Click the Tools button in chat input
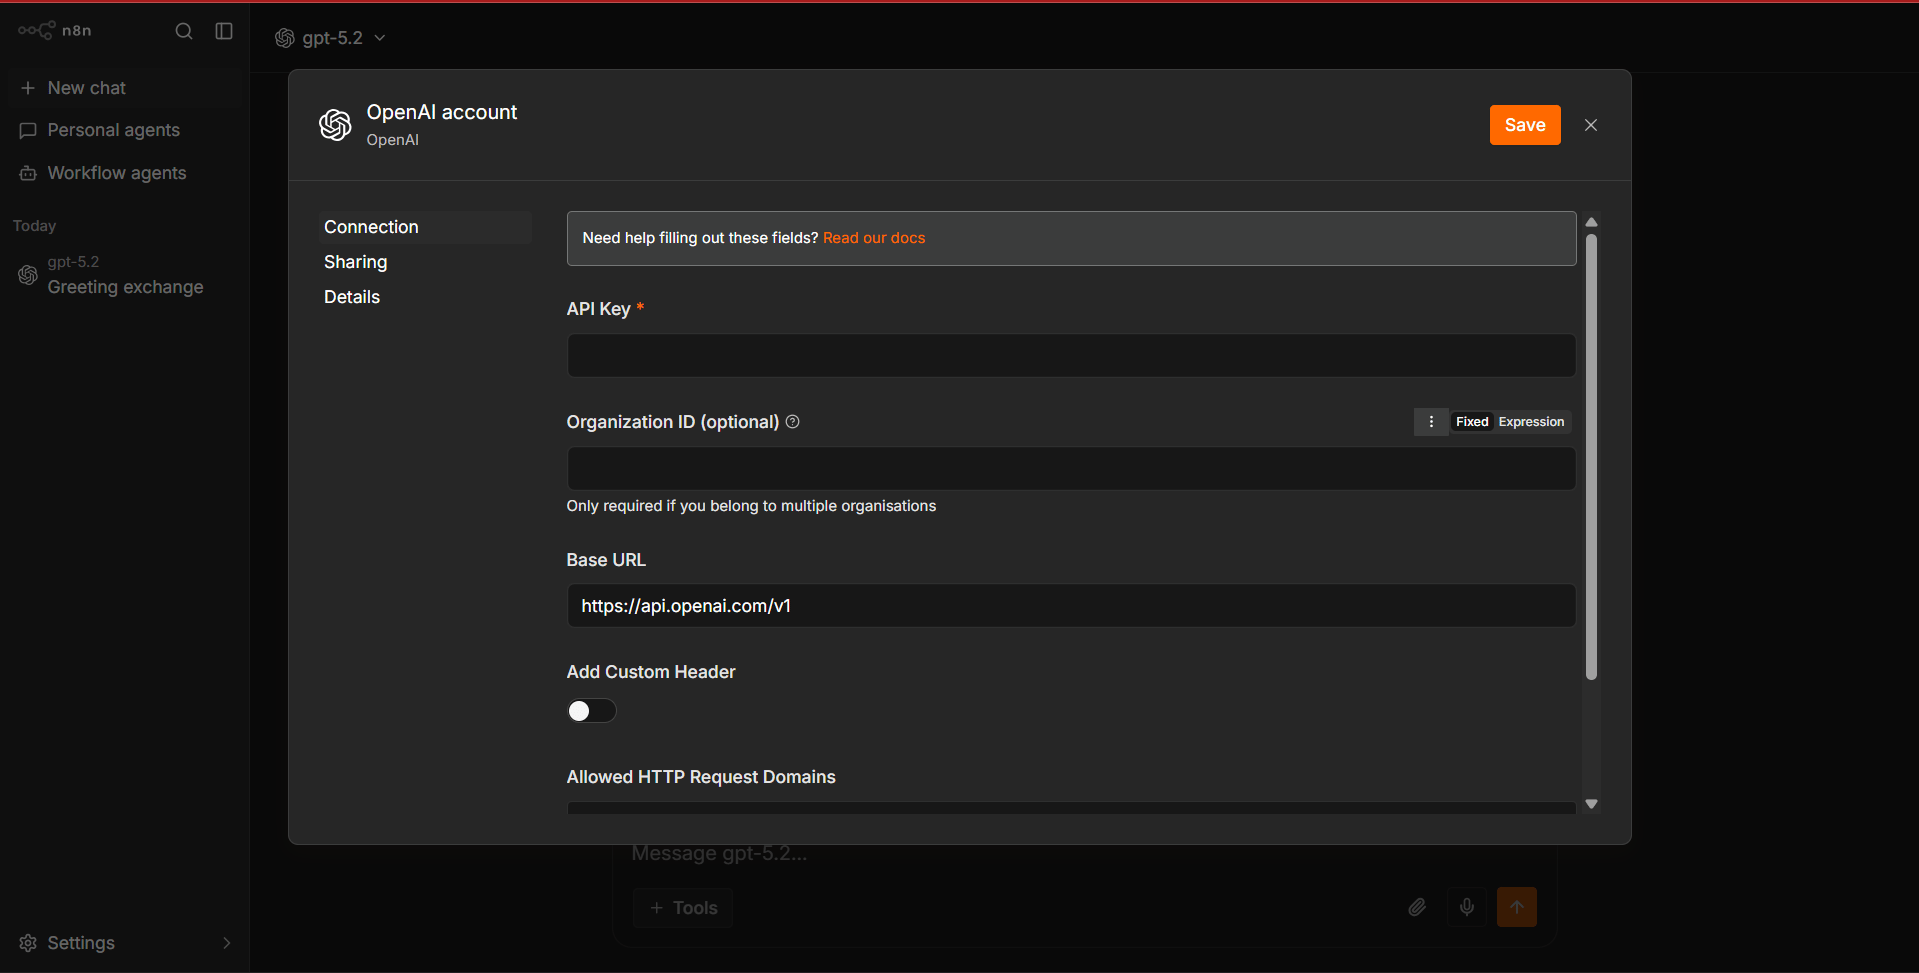1919x973 pixels. click(x=683, y=908)
